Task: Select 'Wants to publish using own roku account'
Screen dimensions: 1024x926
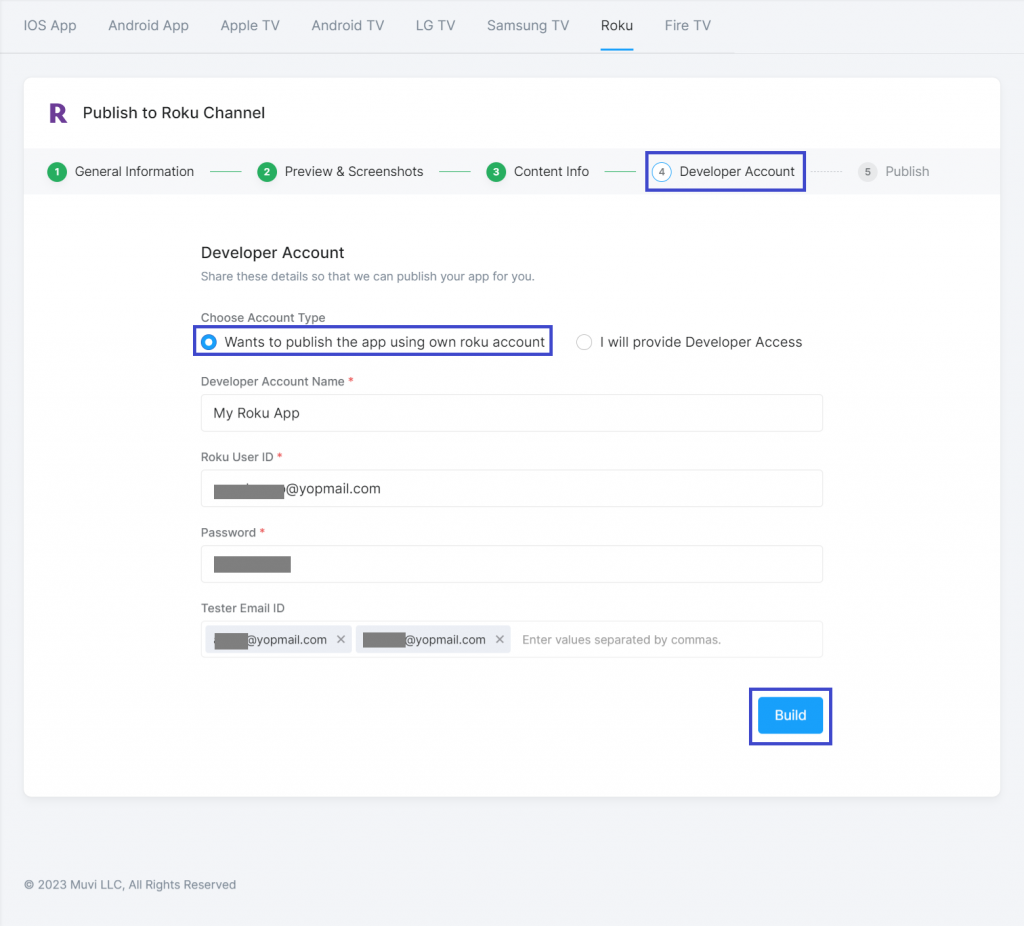Action: (208, 341)
